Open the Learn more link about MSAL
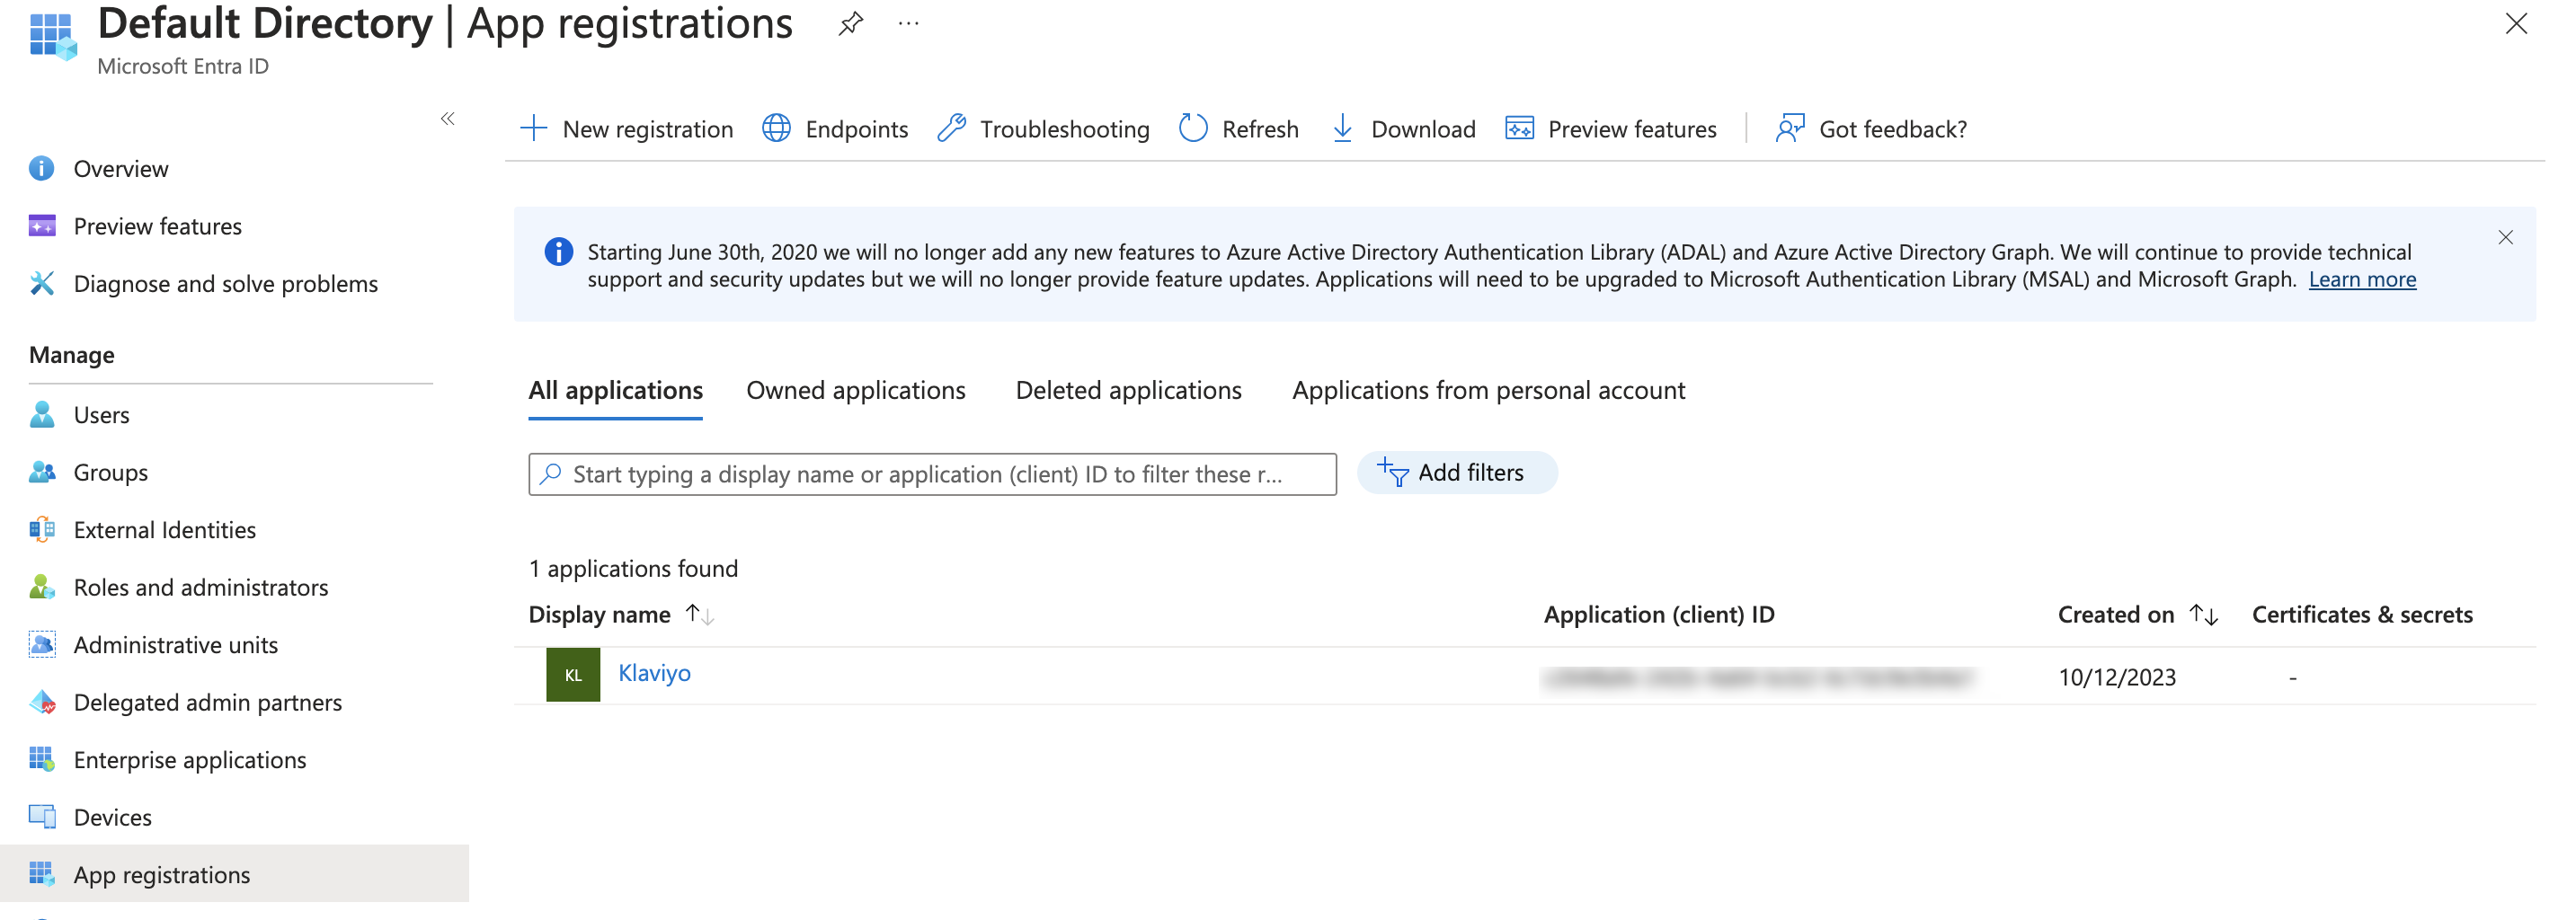2576x920 pixels. 2361,280
